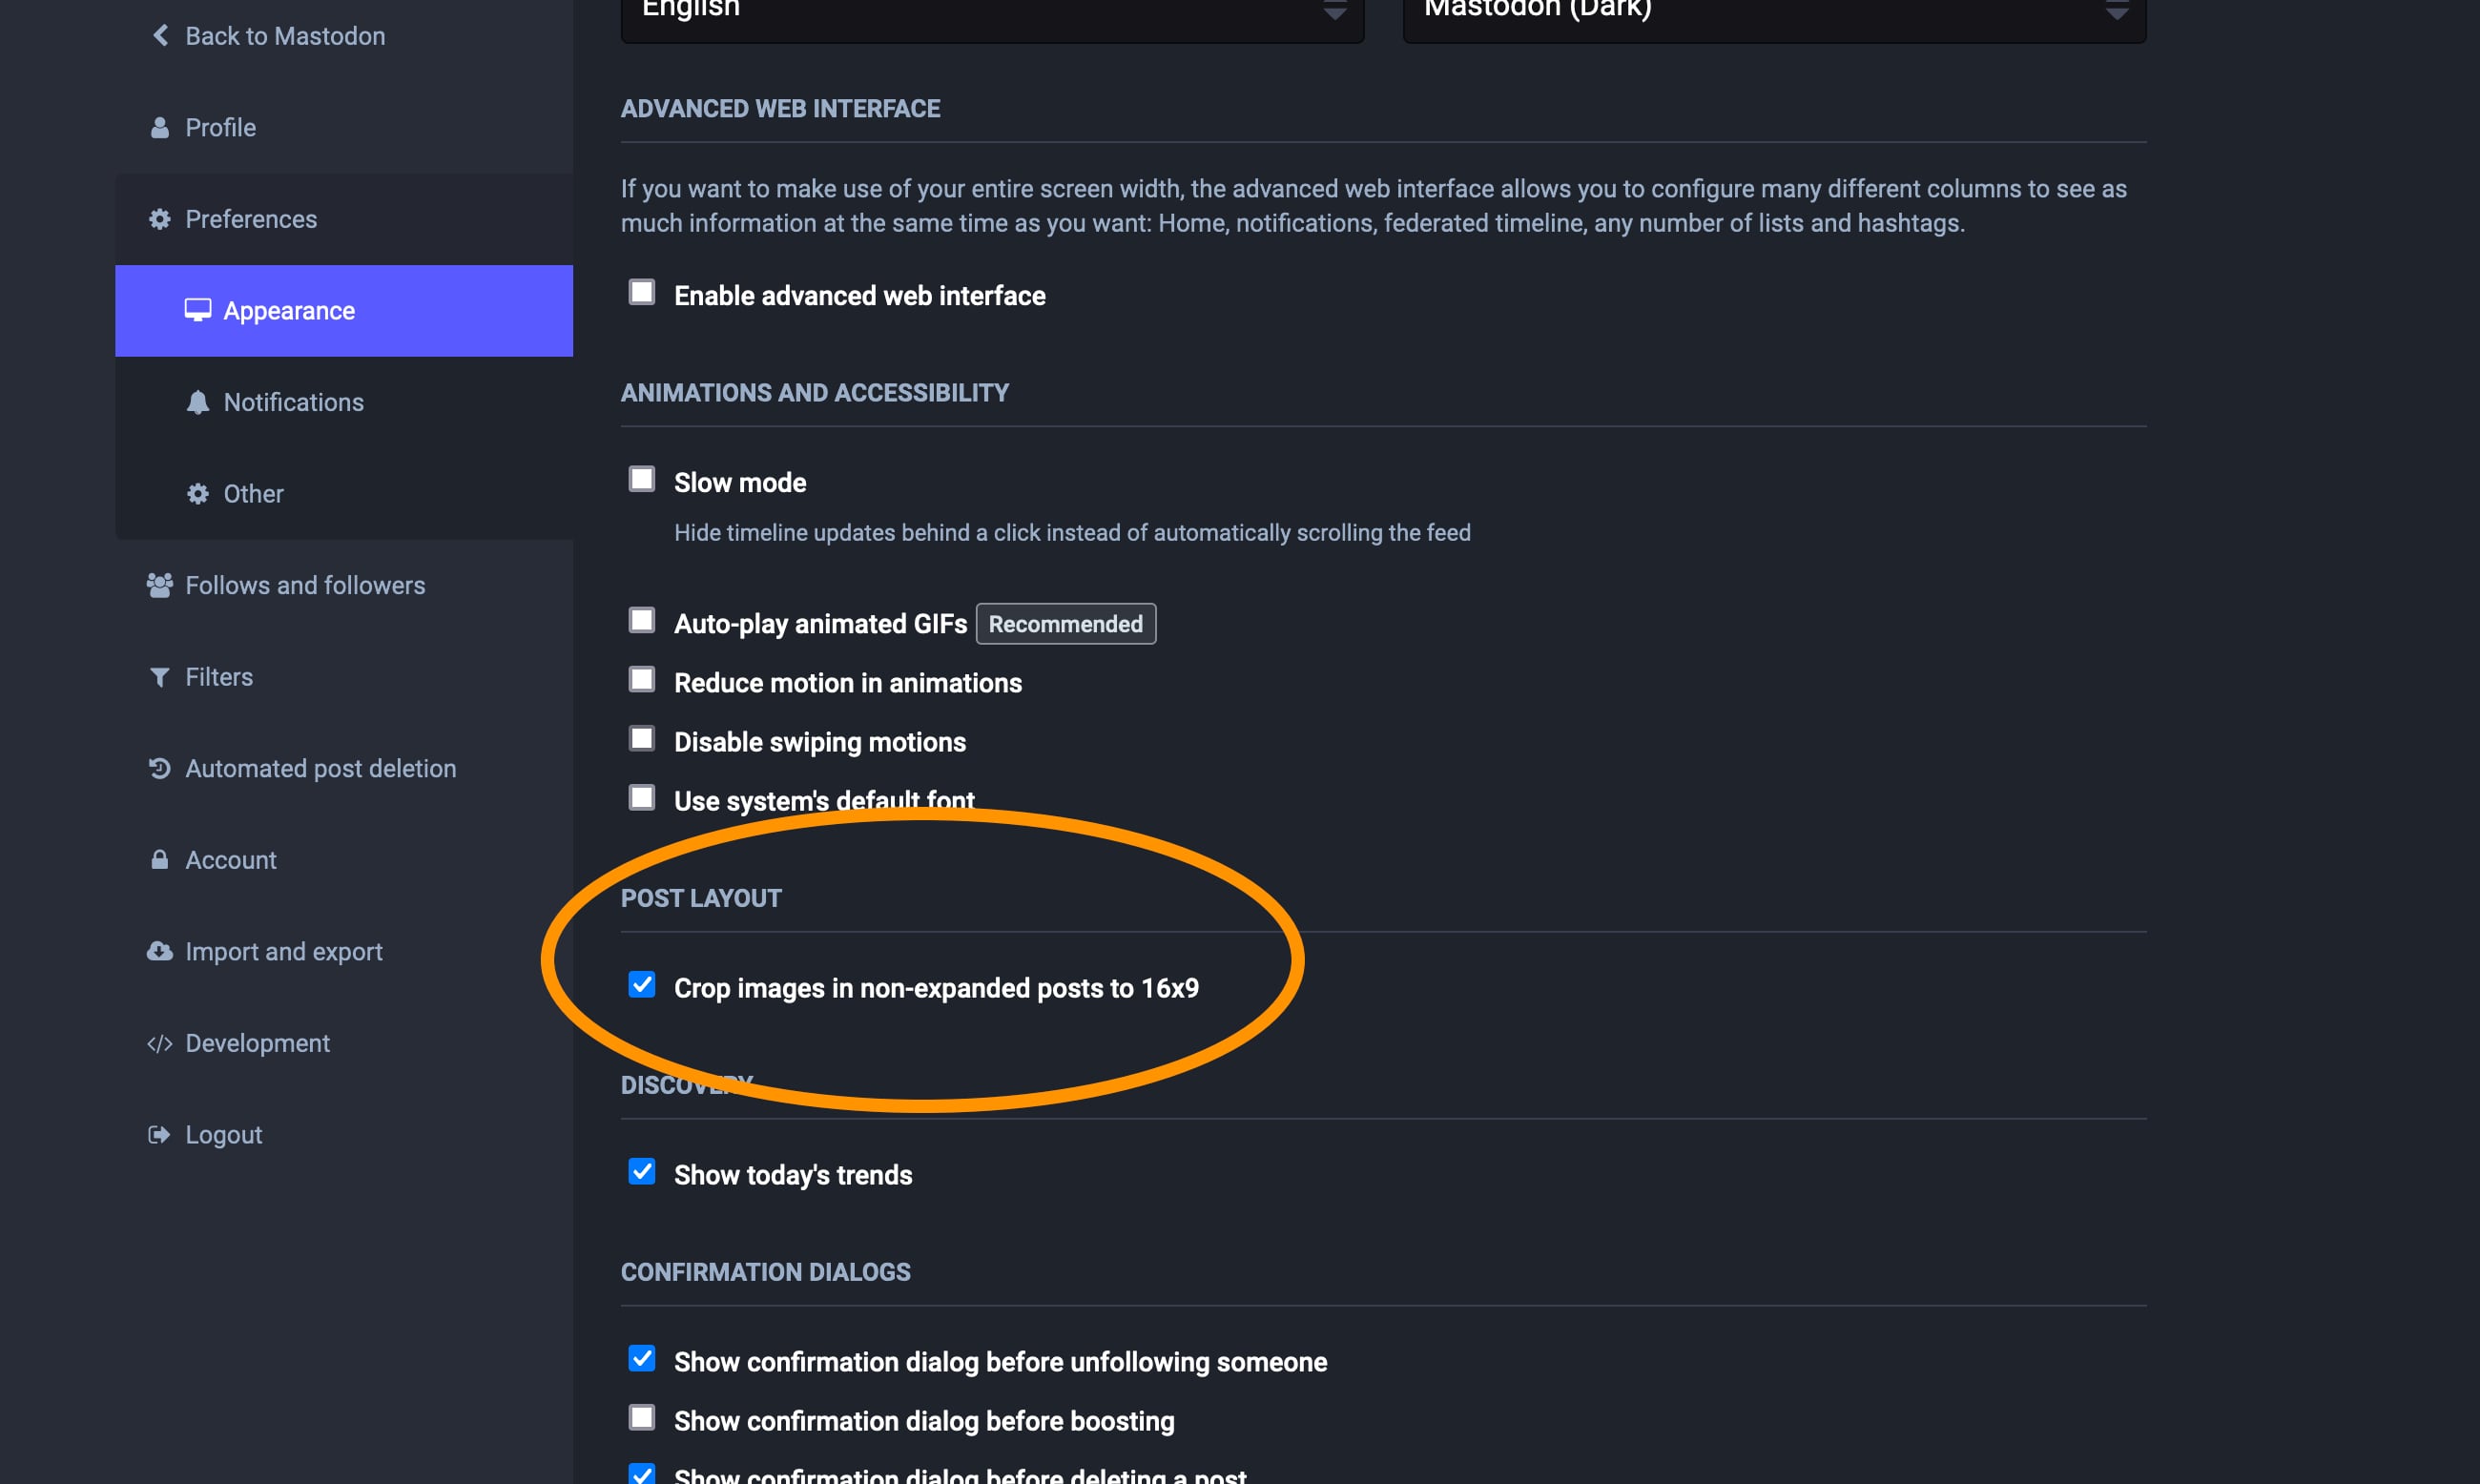Disable Show today's trends checkbox
Screen dimensions: 2480x1484
click(x=642, y=1172)
